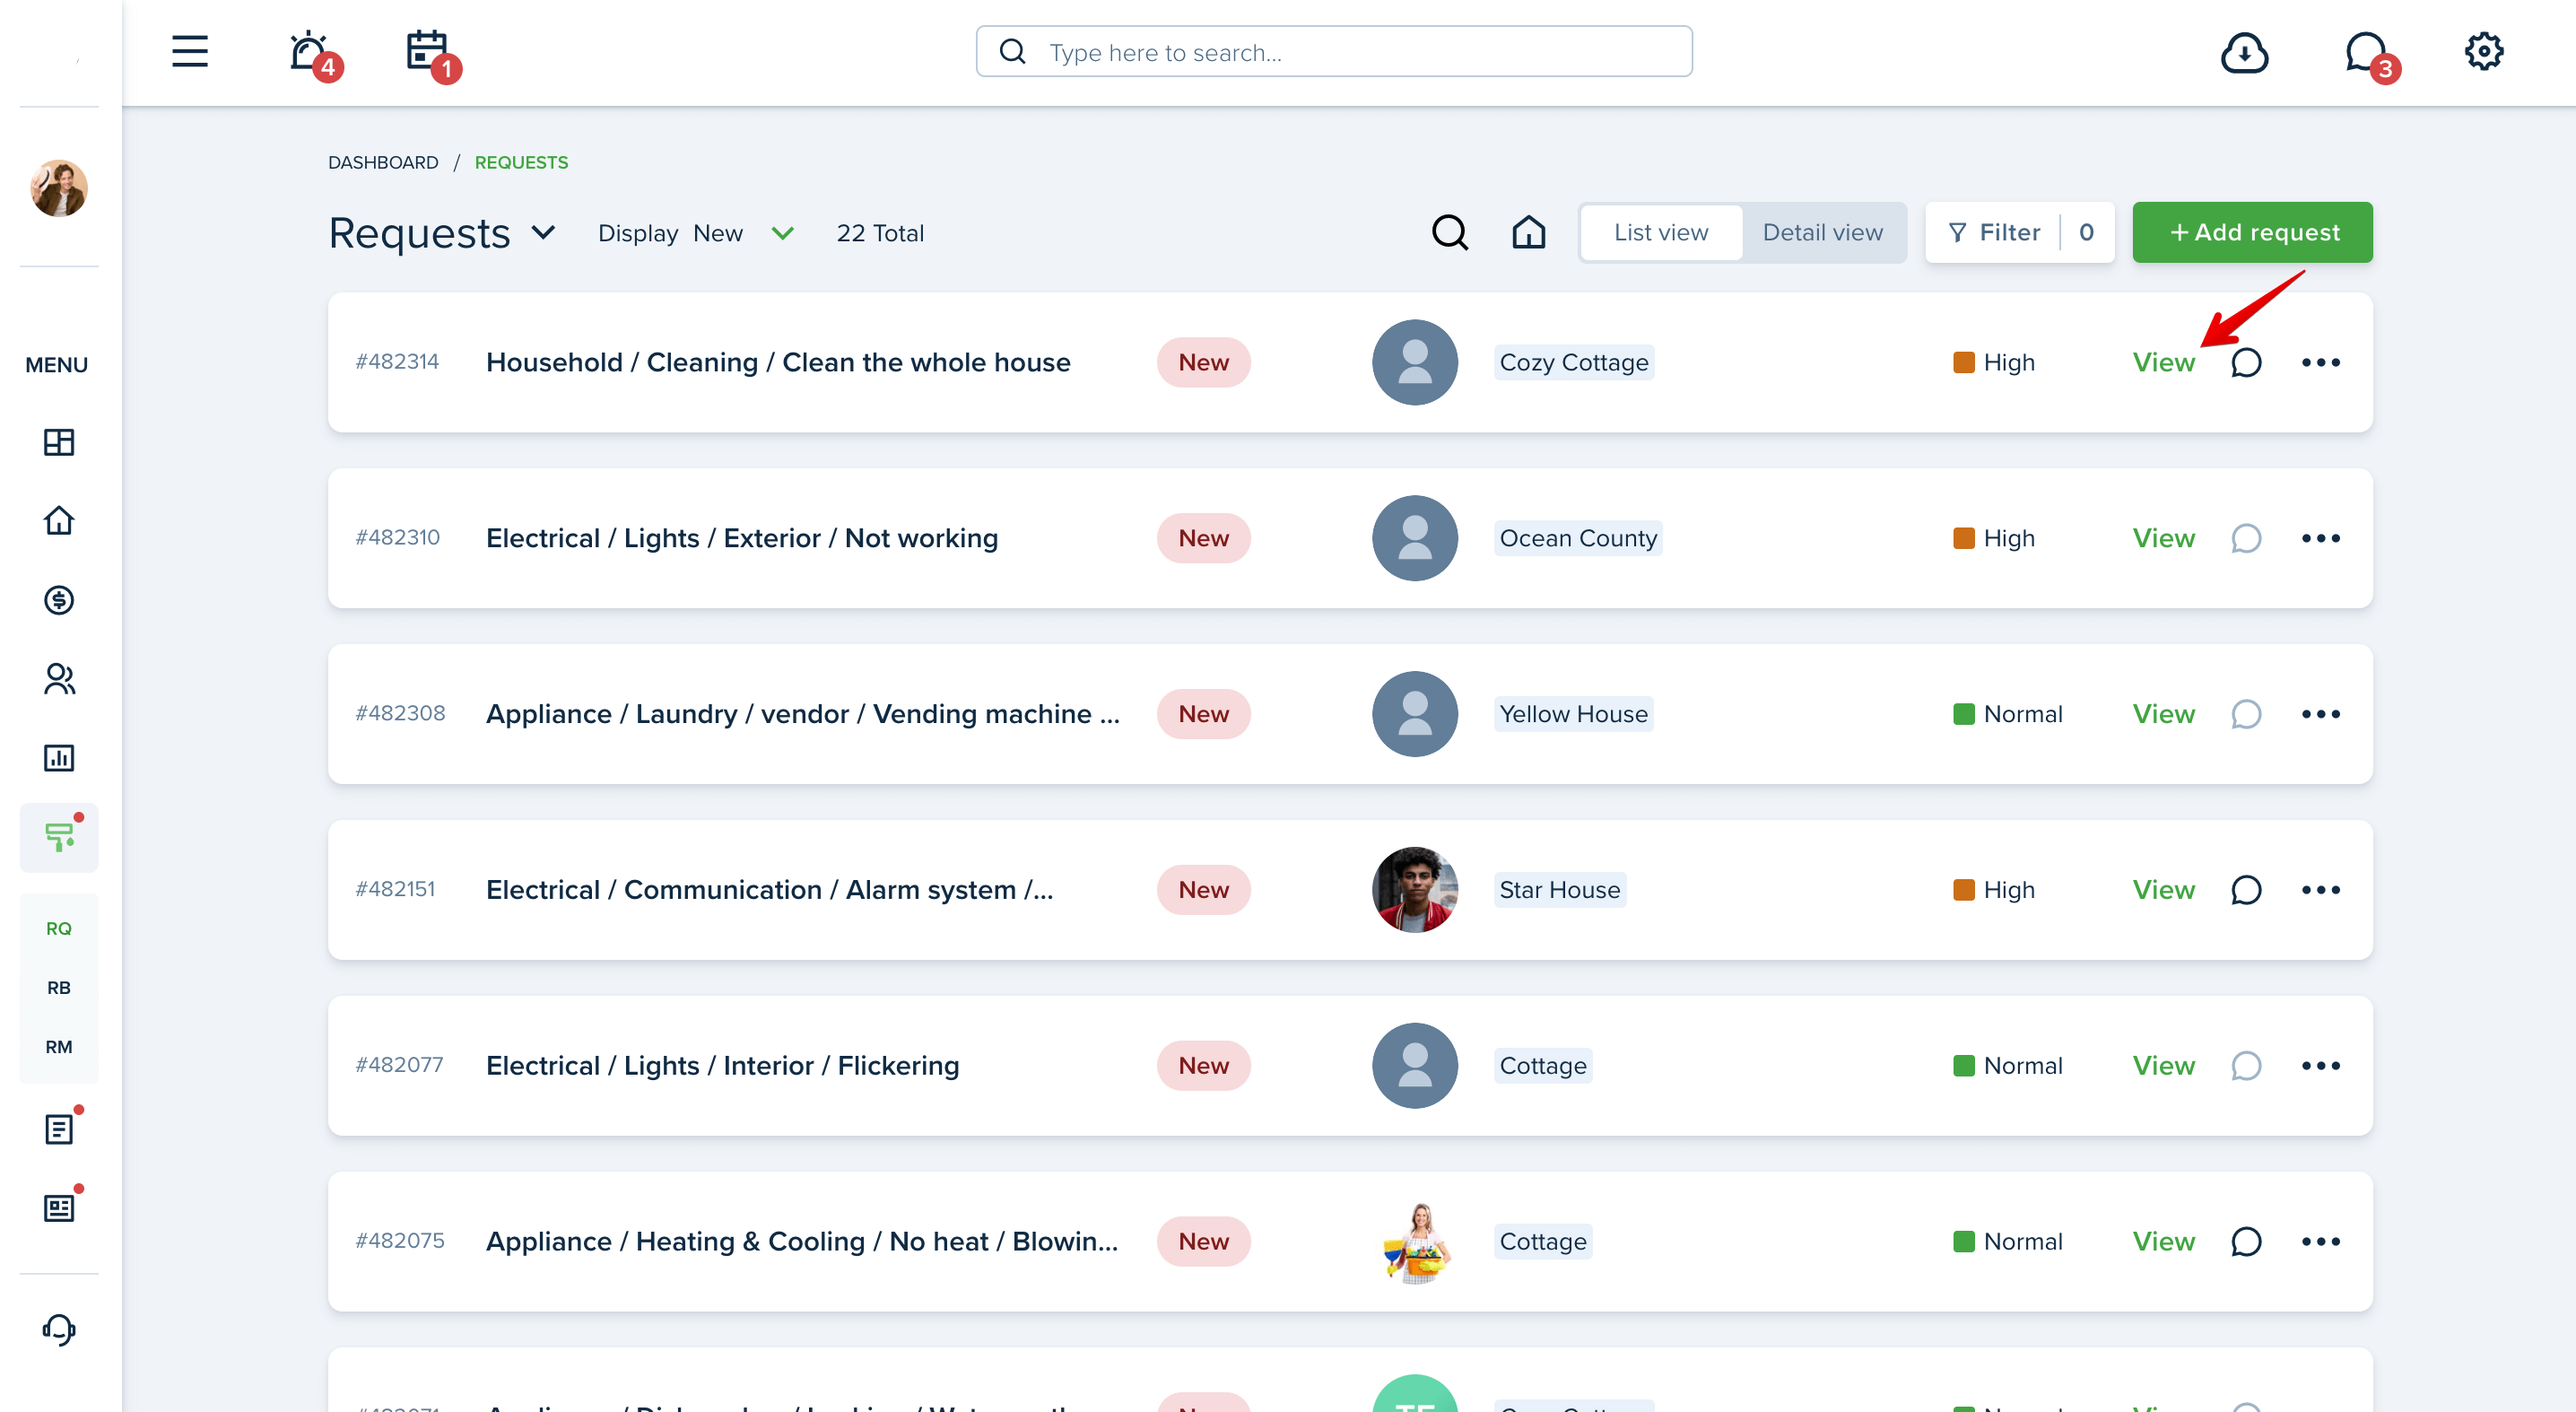Open the settings gear

(2483, 52)
